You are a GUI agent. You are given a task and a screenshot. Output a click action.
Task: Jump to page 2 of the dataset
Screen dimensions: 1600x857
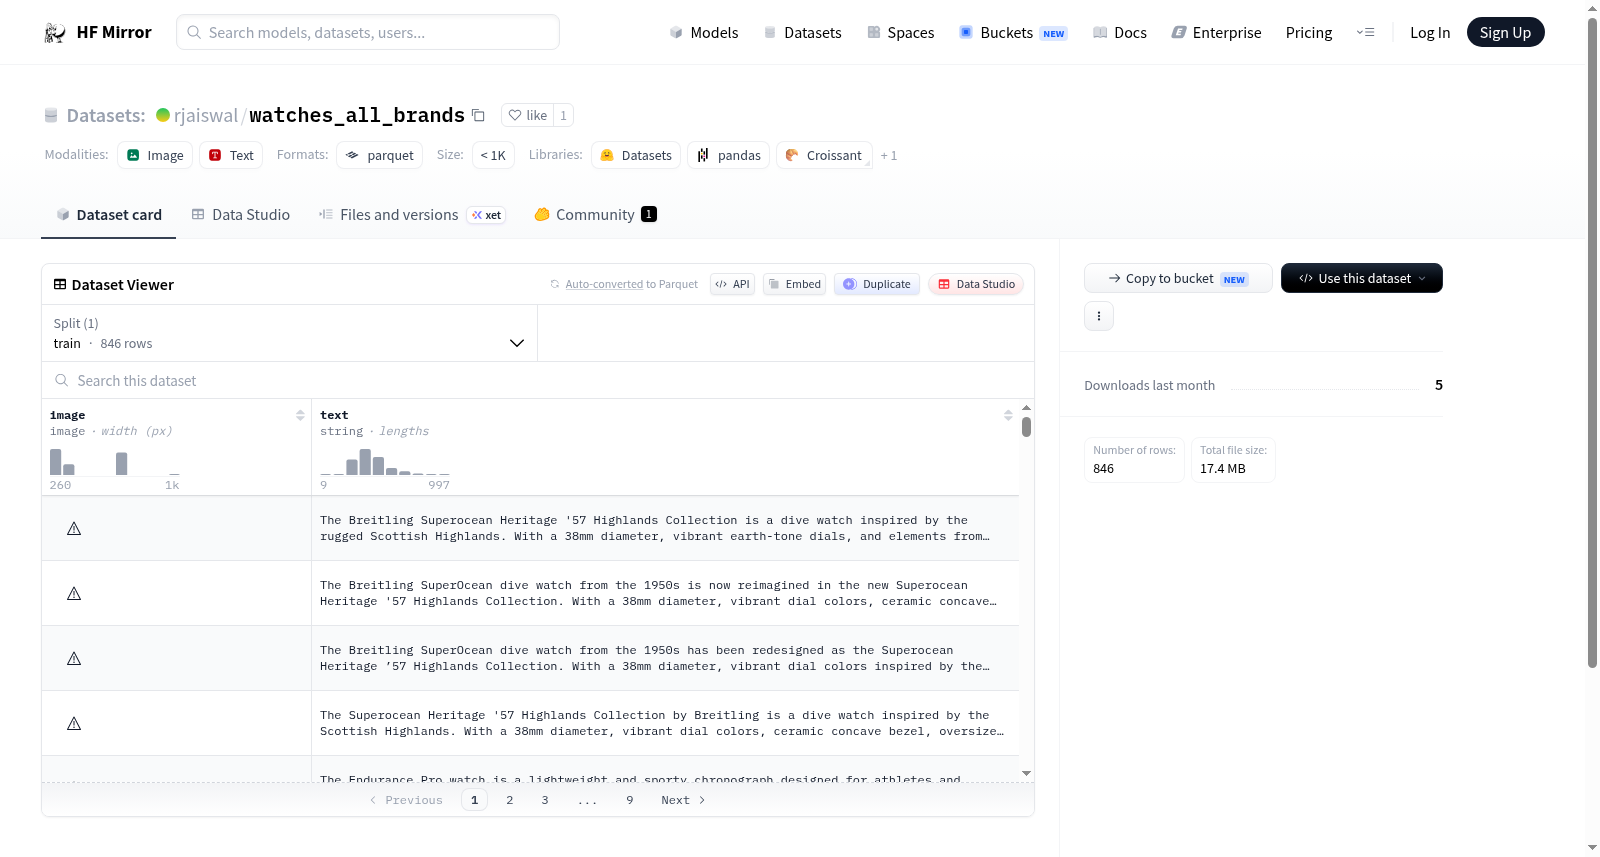510,800
